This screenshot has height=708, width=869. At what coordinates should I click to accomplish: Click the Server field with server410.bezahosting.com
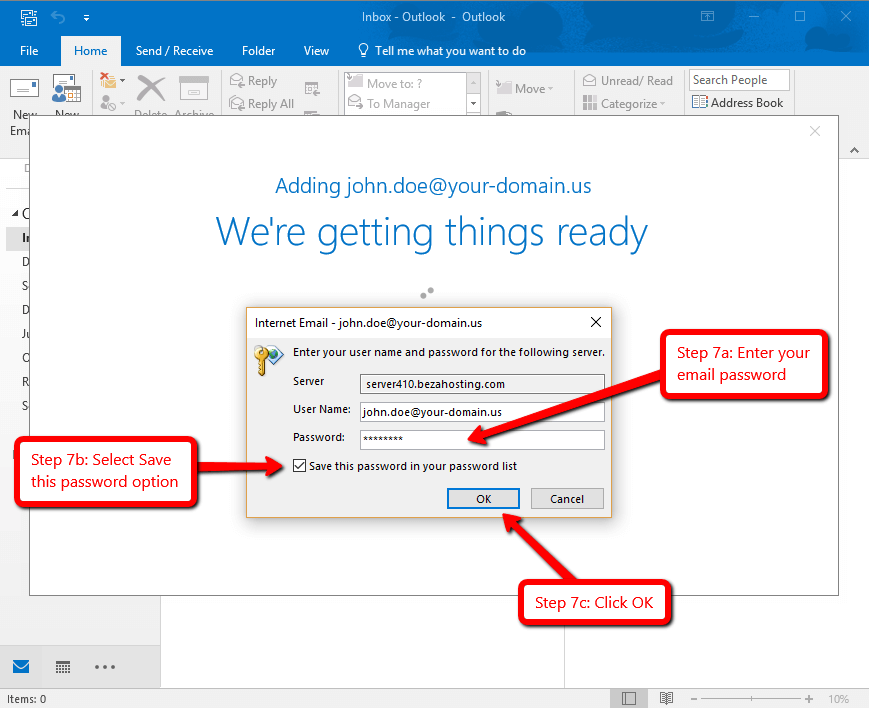coord(482,384)
